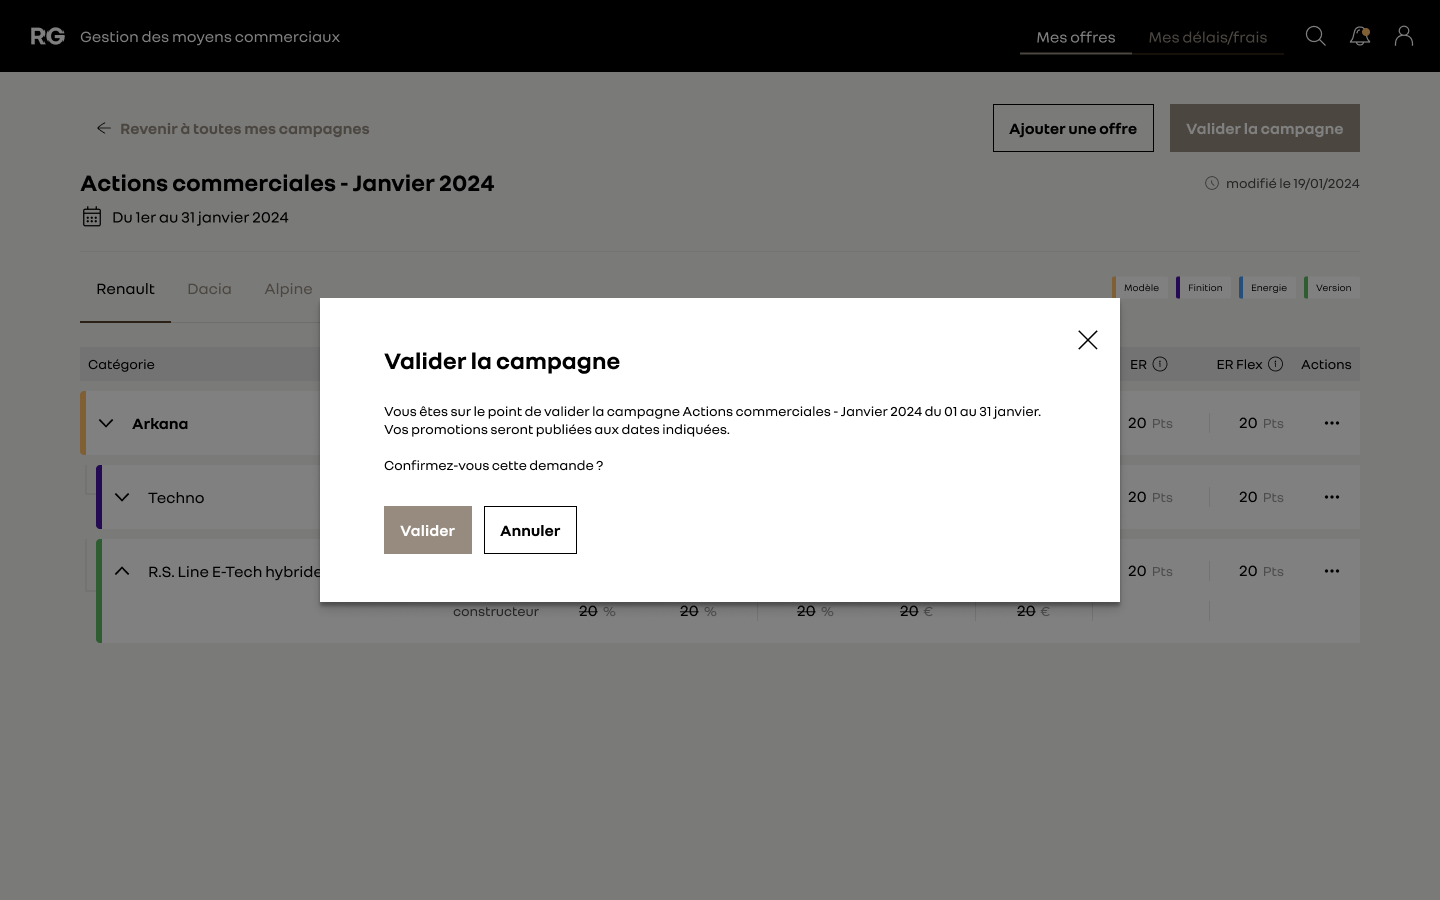Image resolution: width=1440 pixels, height=900 pixels.
Task: Click Annuler to cancel validation
Action: [x=530, y=530]
